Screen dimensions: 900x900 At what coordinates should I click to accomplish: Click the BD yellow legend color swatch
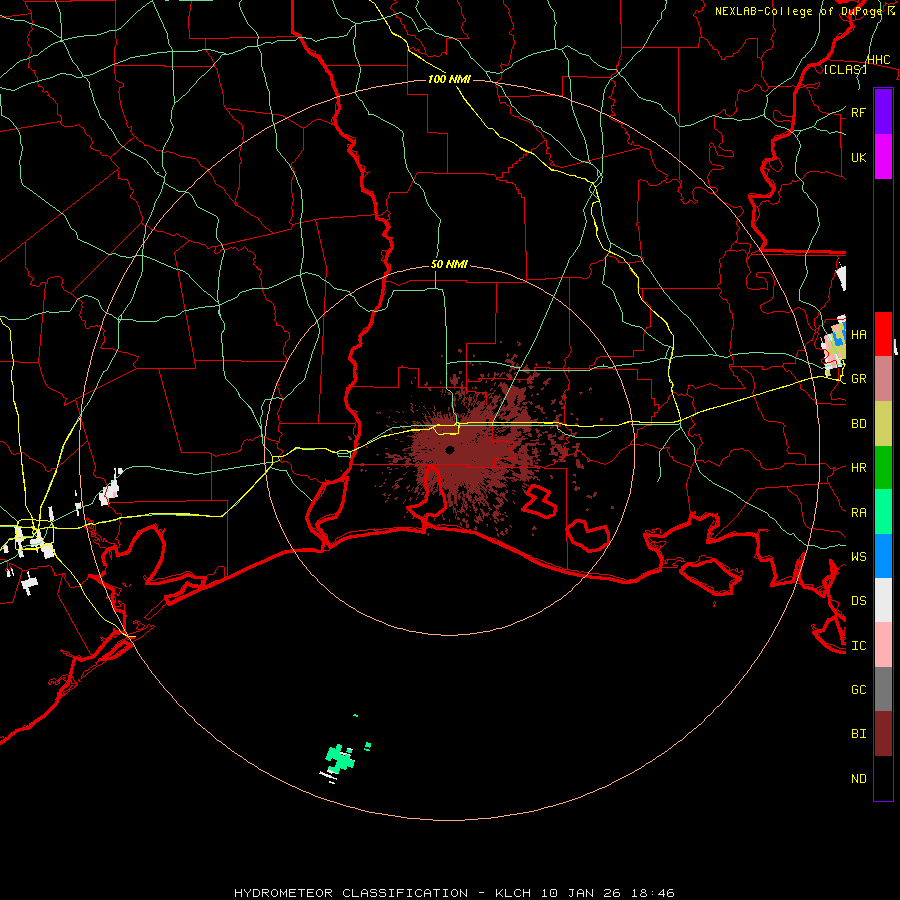coord(883,424)
